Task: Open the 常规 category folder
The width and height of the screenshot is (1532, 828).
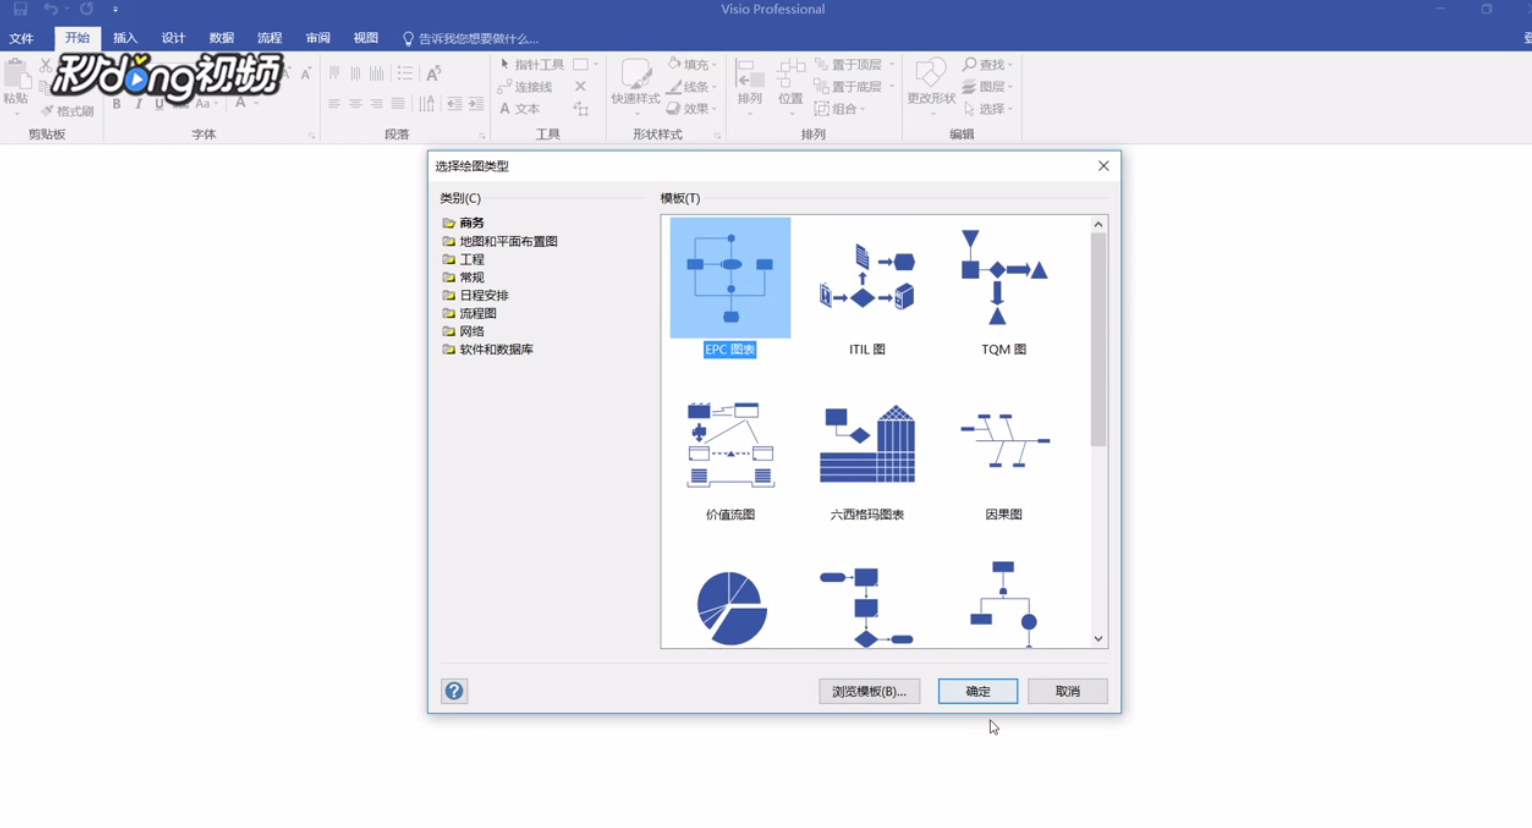Action: pyautogui.click(x=464, y=277)
